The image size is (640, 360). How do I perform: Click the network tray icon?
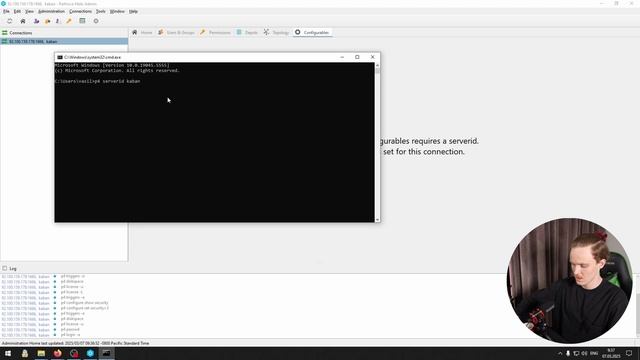point(576,353)
